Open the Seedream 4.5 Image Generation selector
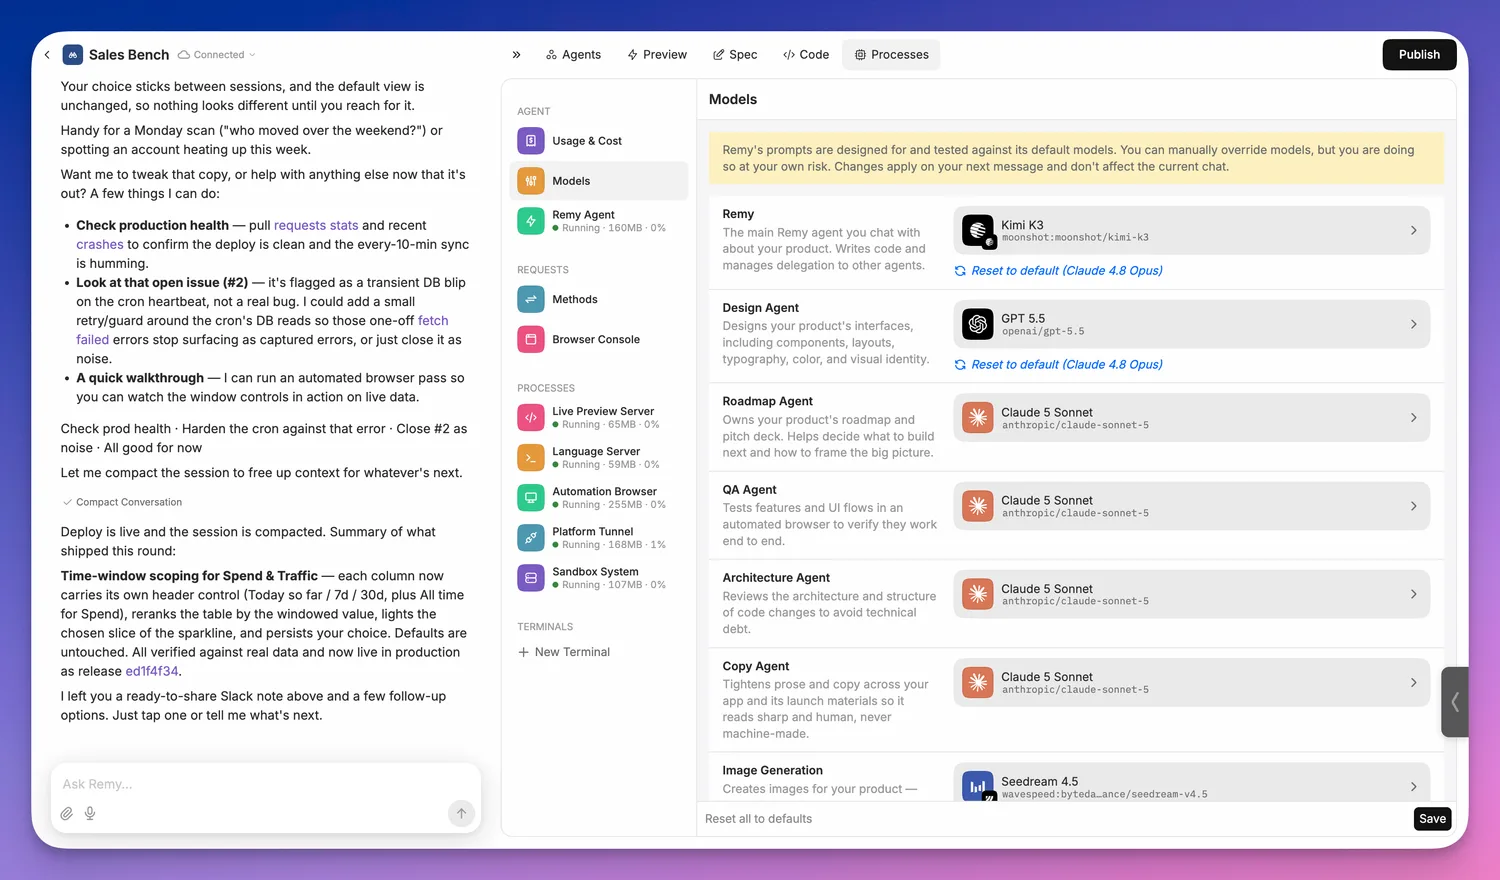The width and height of the screenshot is (1500, 880). pyautogui.click(x=1191, y=783)
